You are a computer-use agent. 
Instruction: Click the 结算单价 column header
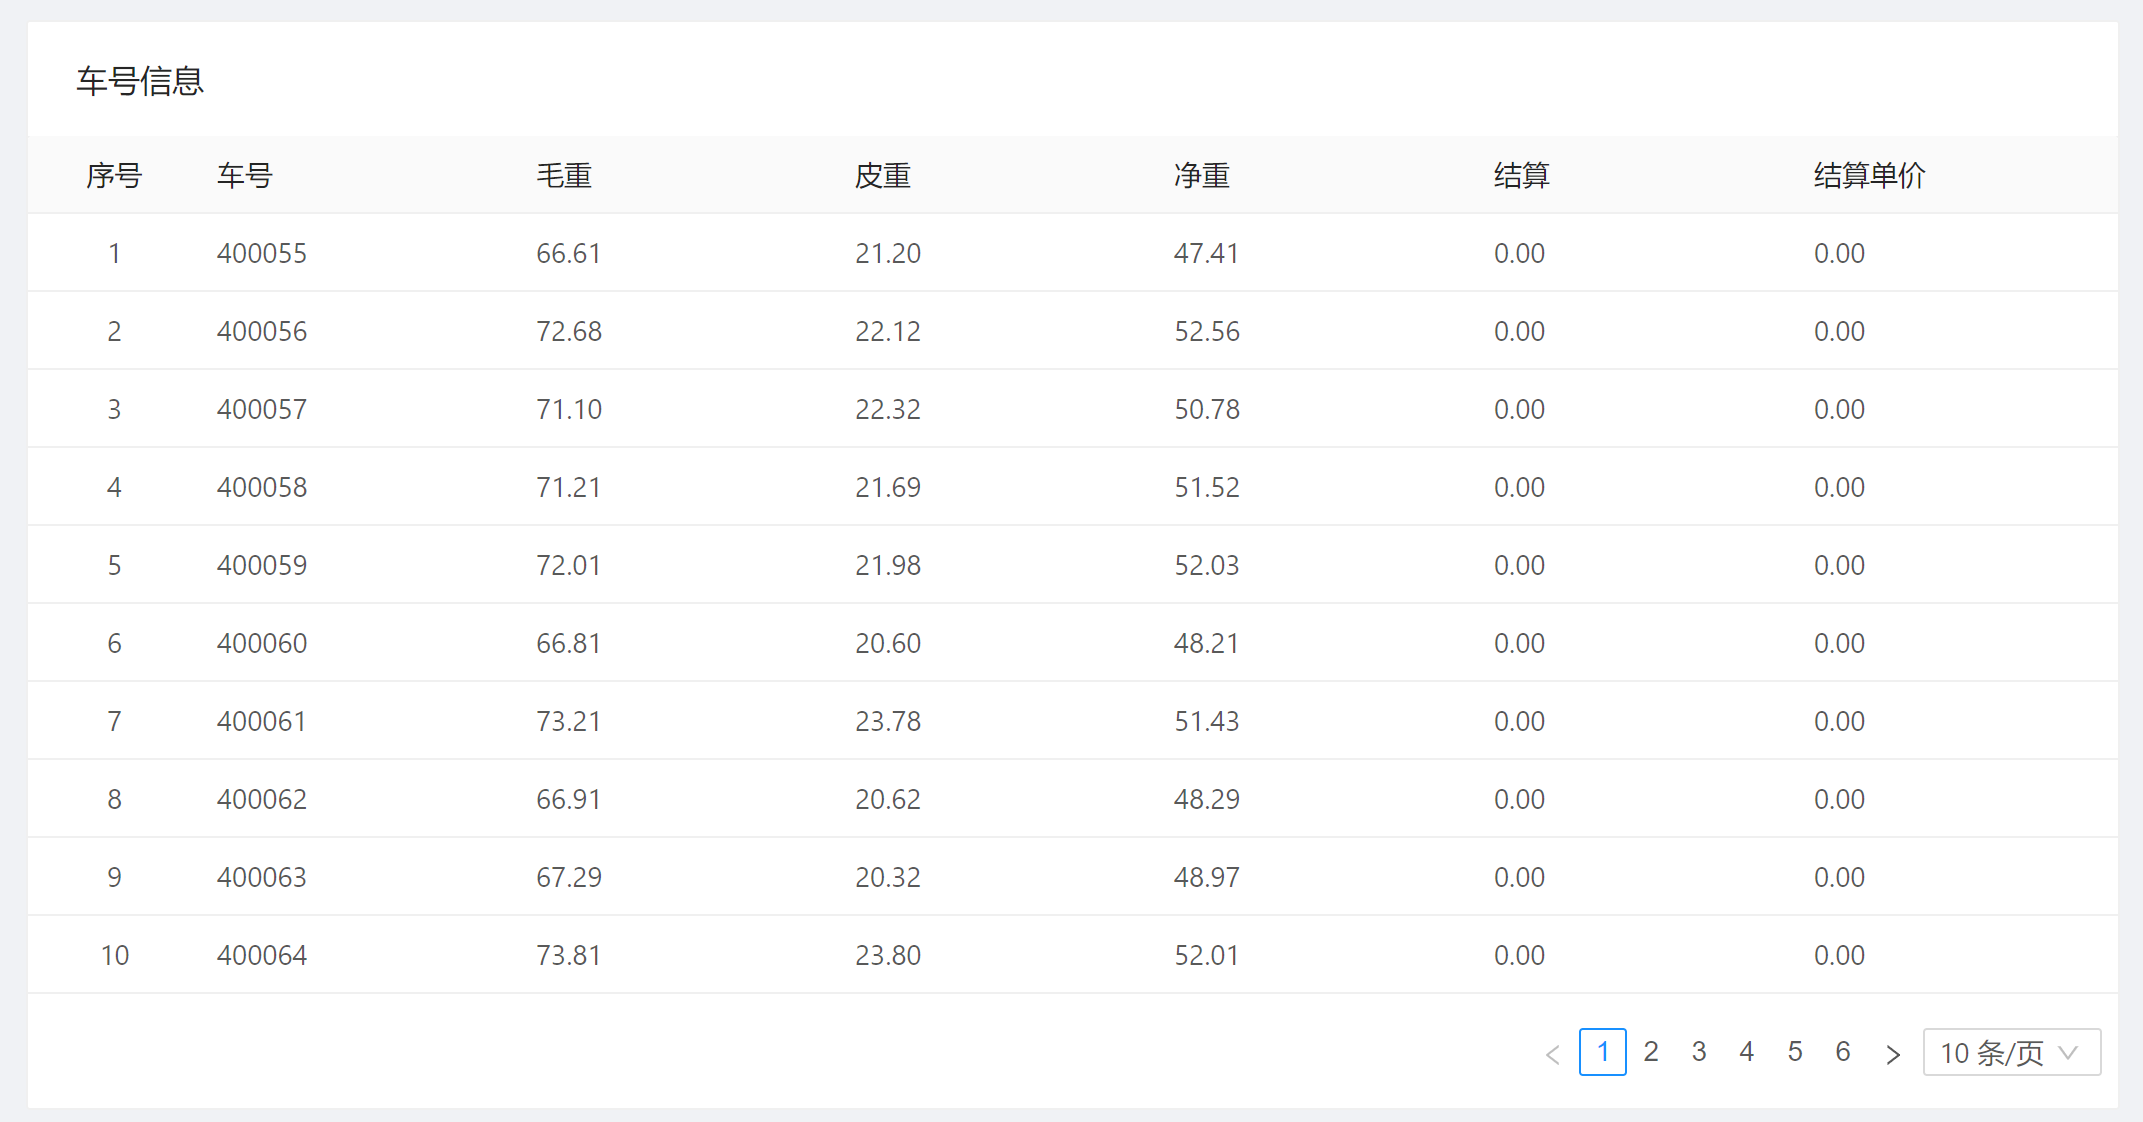1869,176
